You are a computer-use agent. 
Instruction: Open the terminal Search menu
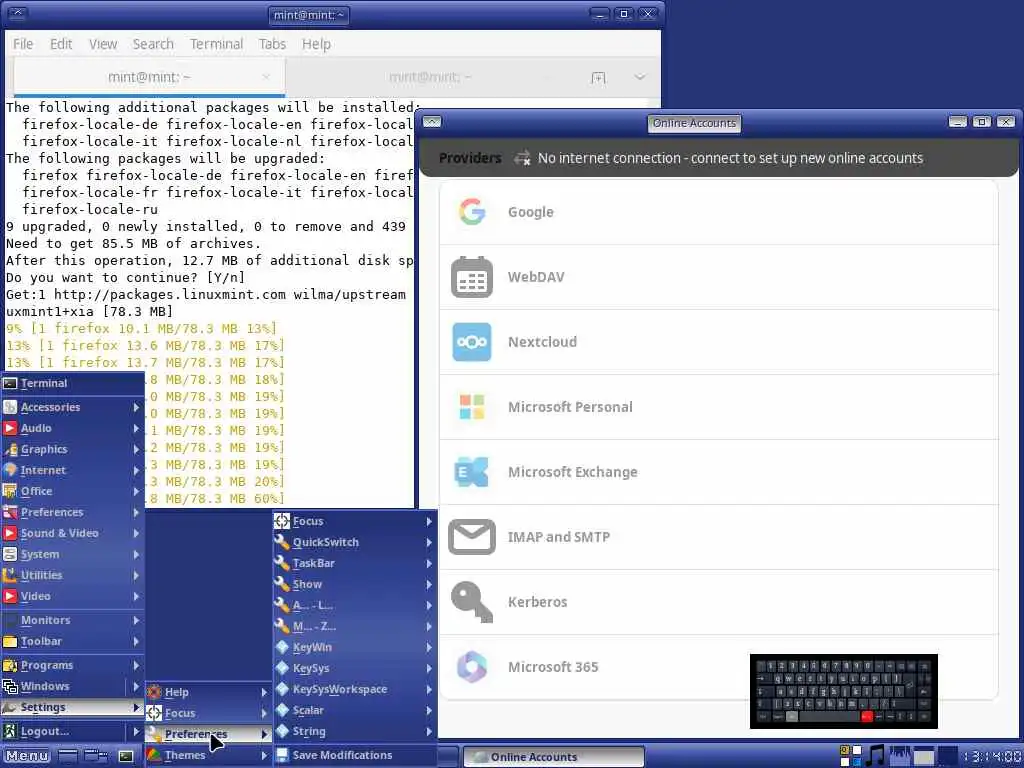[153, 44]
